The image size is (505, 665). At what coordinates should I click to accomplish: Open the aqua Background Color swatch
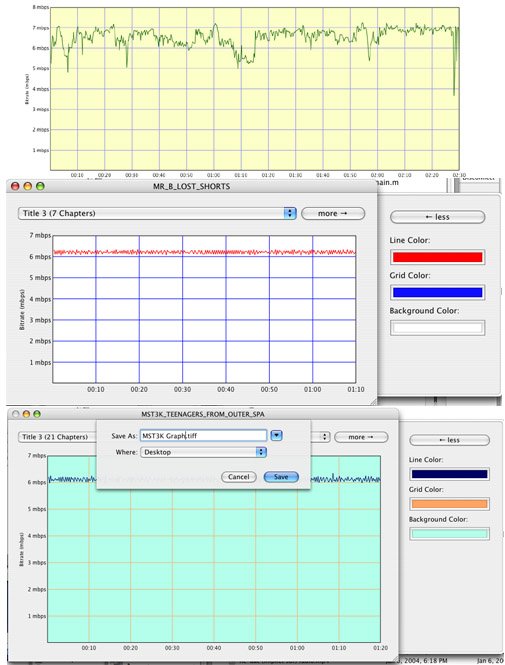coord(449,534)
